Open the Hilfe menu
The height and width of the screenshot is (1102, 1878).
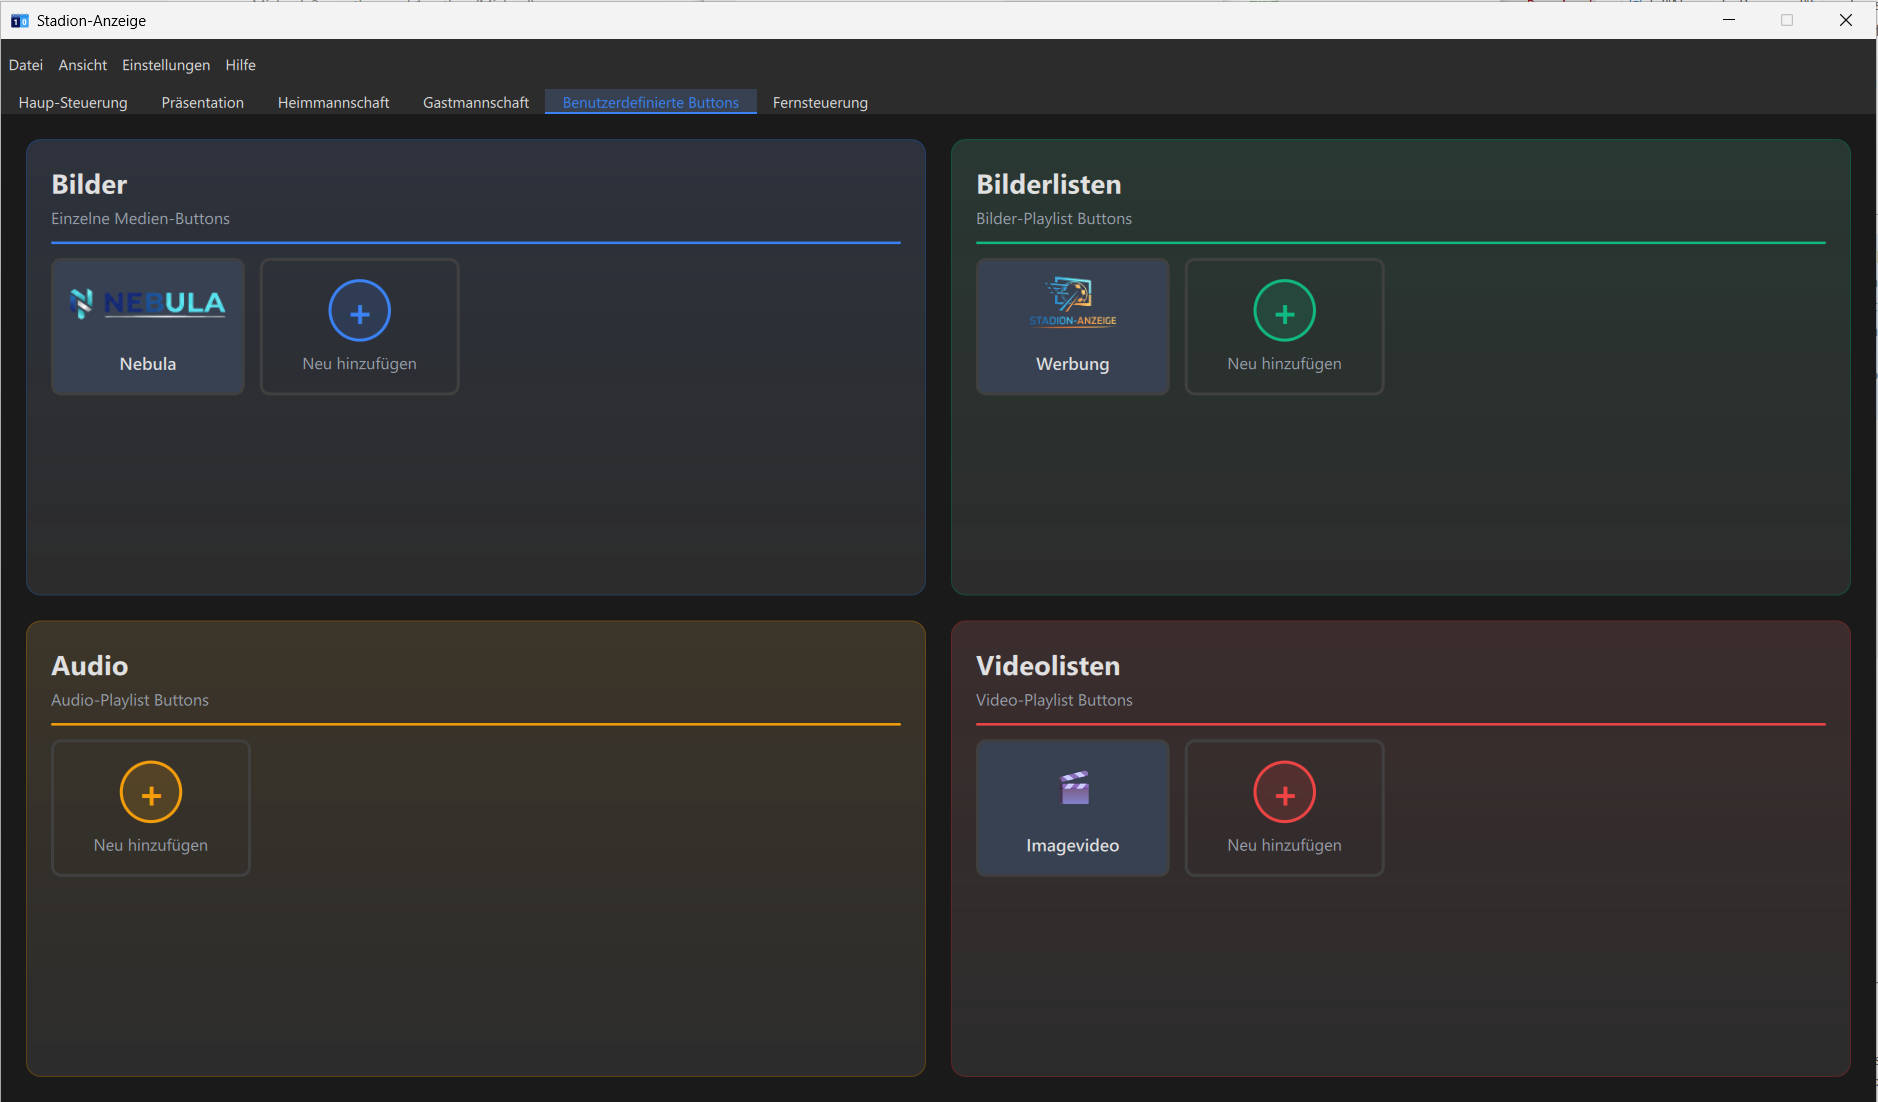click(x=240, y=65)
